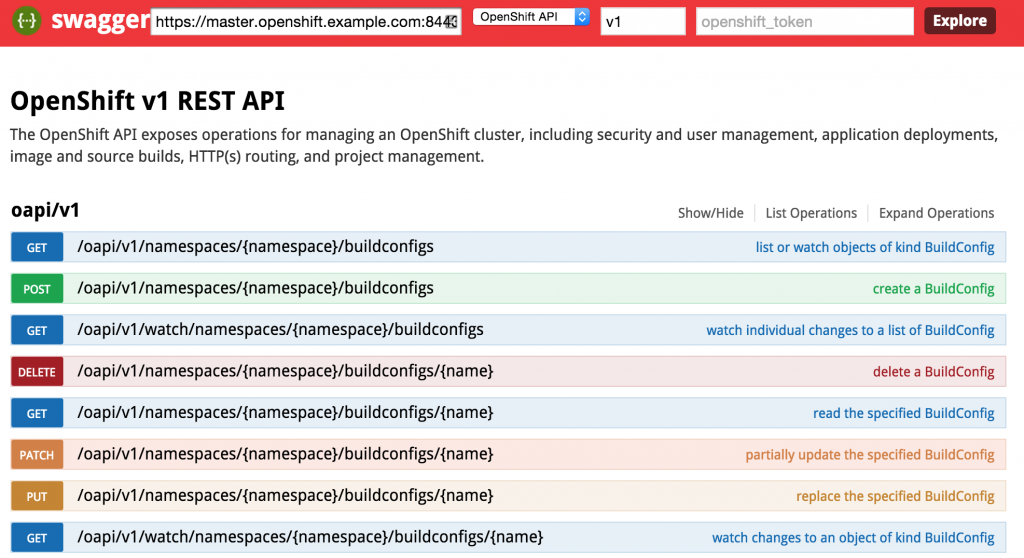Click GET badge for namespaces buildconfigs list
Screen dimensions: 1024x558
pos(37,247)
